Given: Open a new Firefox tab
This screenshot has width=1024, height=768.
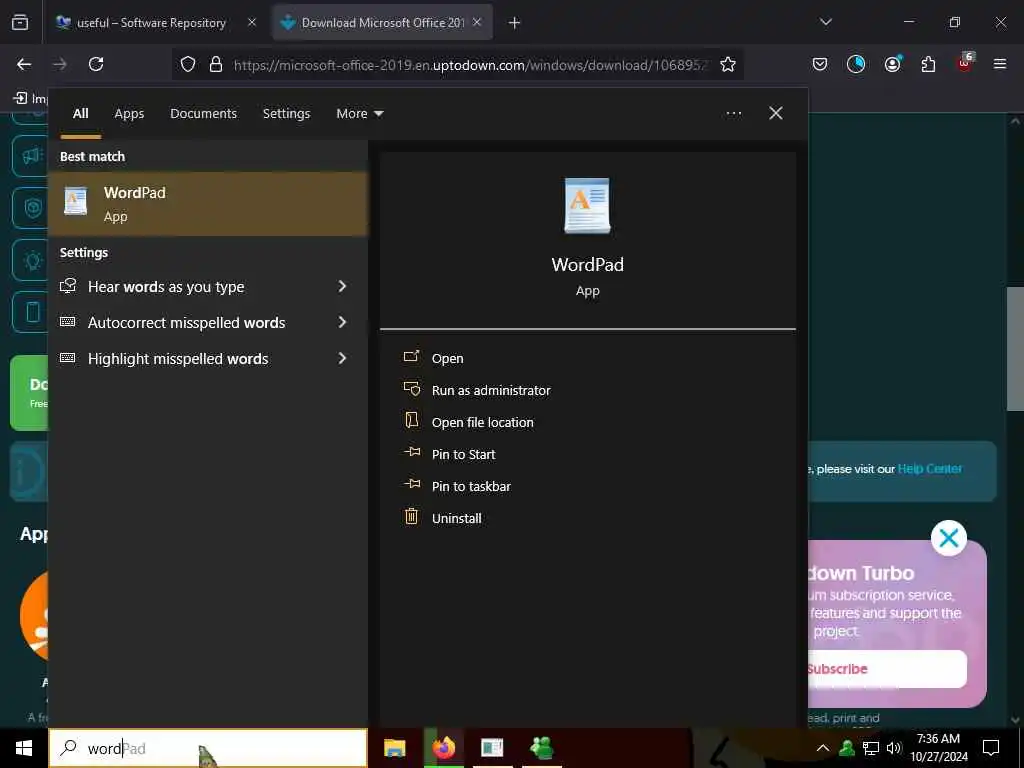Looking at the screenshot, I should pos(514,23).
